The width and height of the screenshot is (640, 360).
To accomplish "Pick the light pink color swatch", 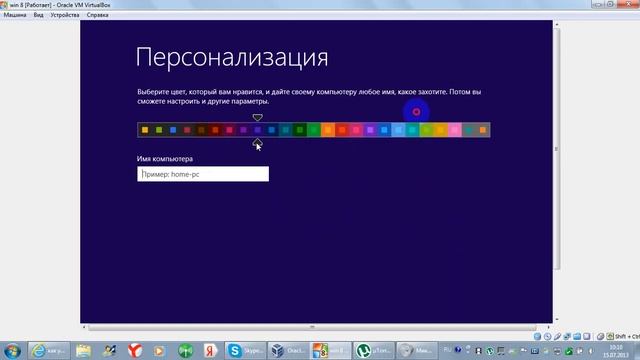I will 455,130.
